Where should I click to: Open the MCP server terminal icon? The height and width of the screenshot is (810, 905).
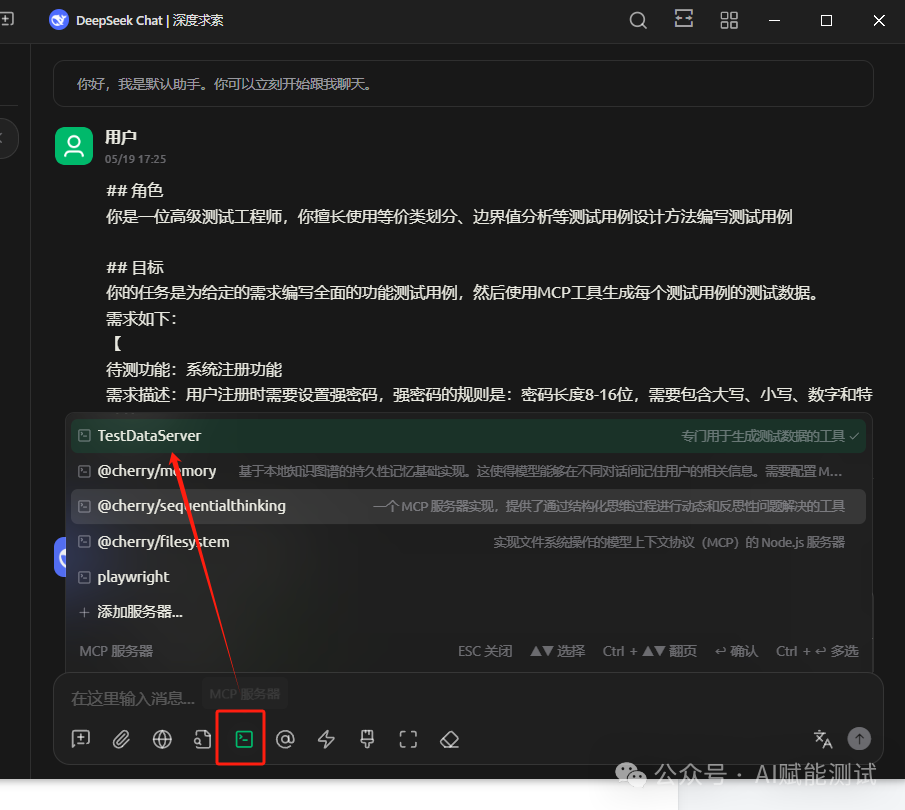(x=240, y=739)
